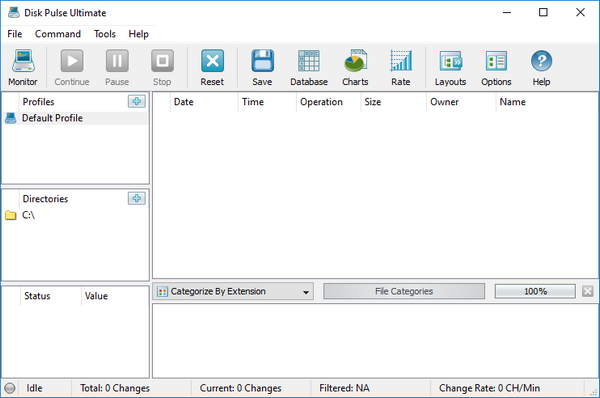Open the Database toolbar icon
The image size is (600, 398).
coord(309,61)
